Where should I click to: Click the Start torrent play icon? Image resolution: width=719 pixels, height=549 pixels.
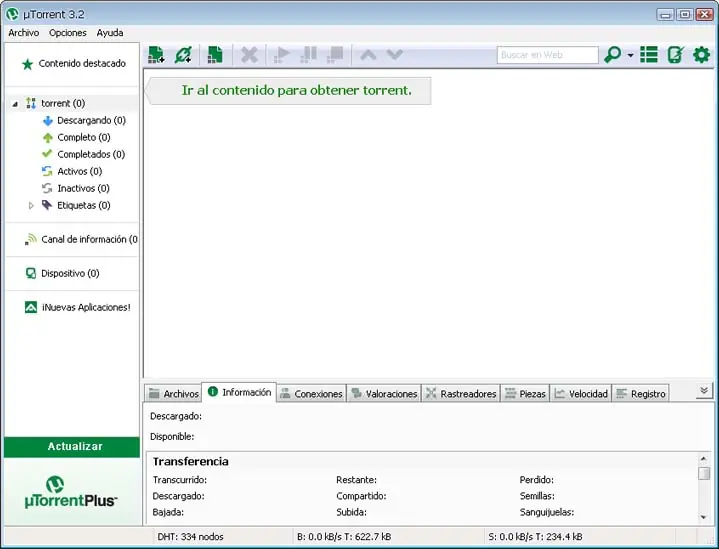[282, 55]
